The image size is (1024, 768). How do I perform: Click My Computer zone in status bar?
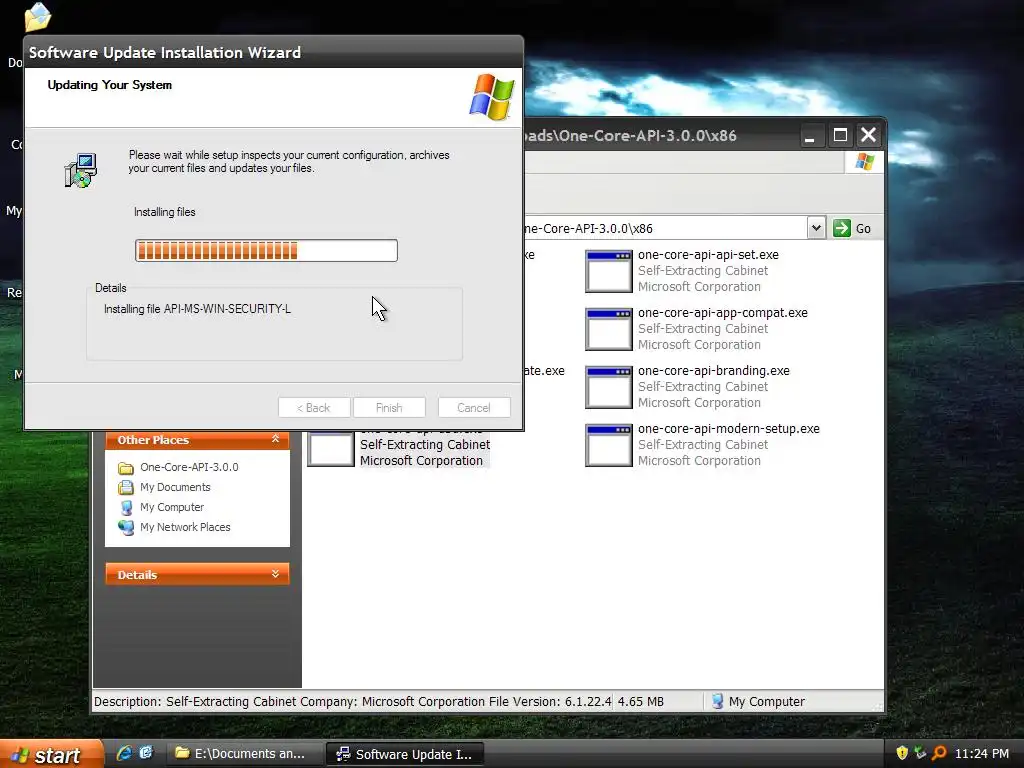point(758,701)
